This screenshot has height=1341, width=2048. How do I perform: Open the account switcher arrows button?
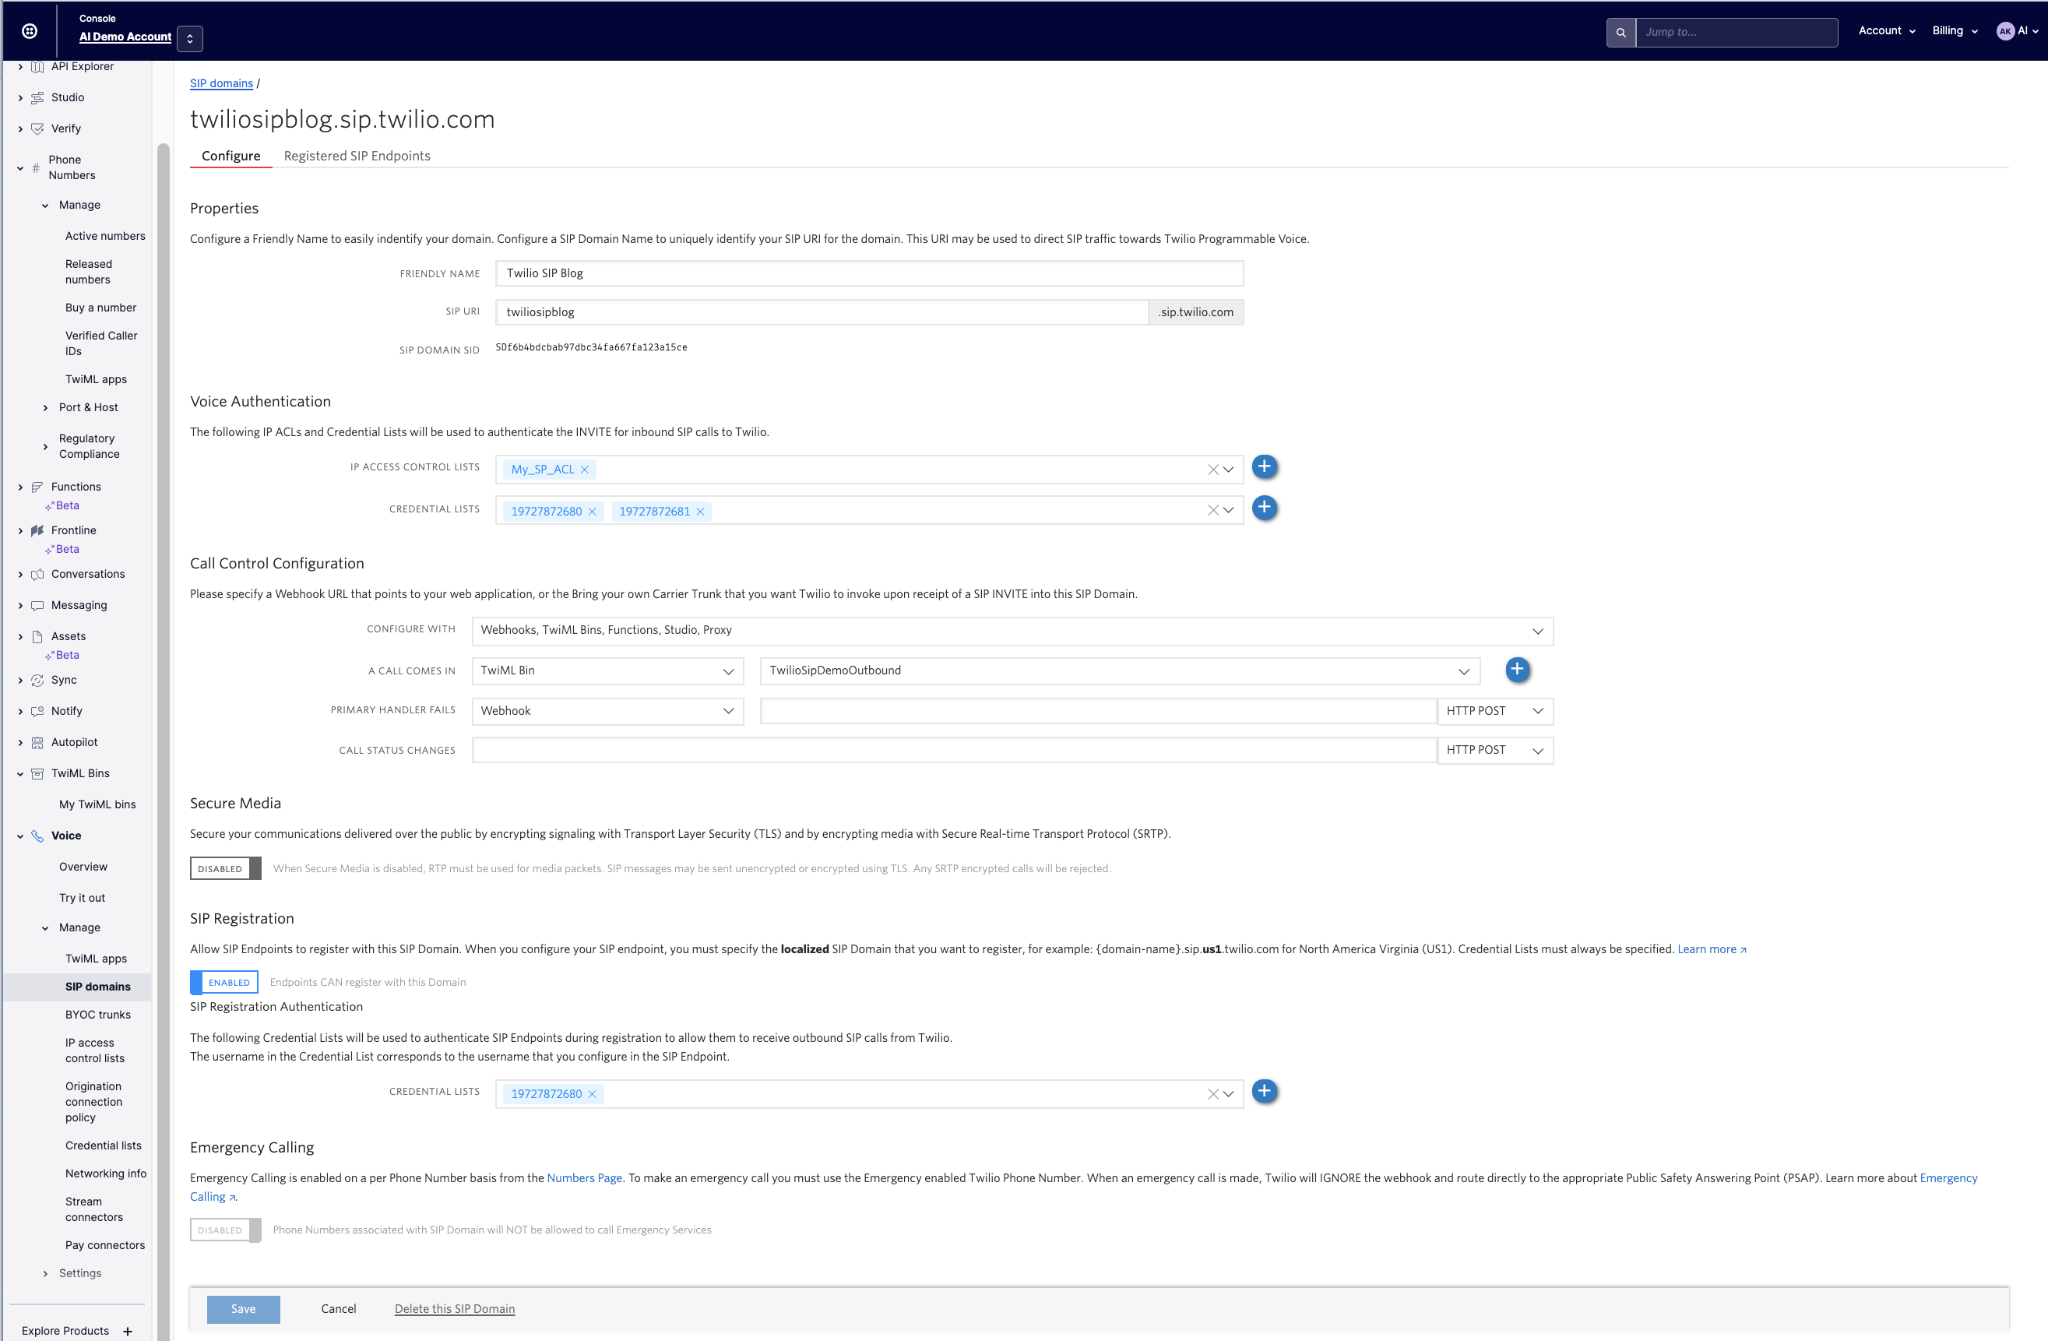click(190, 38)
